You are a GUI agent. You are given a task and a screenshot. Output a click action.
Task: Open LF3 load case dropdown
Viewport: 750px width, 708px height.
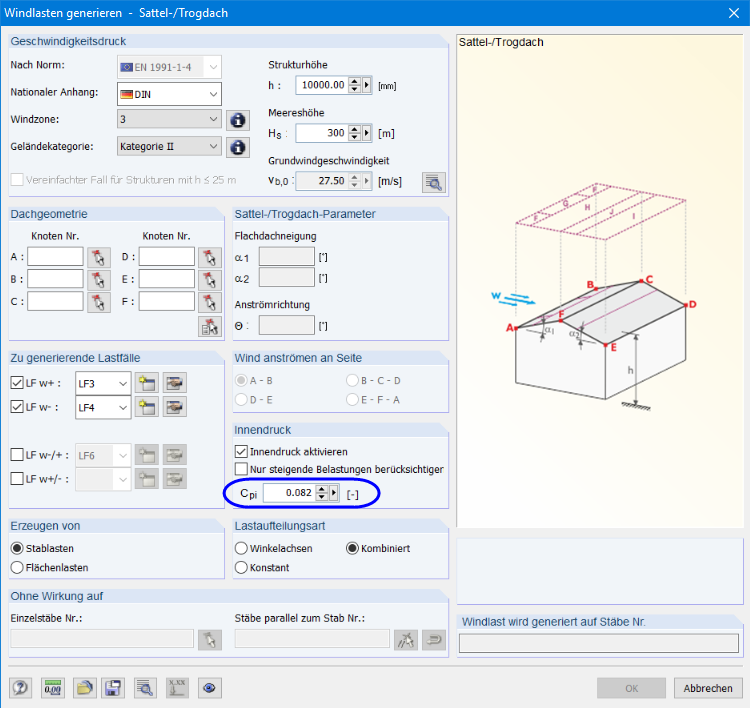[x=103, y=383]
